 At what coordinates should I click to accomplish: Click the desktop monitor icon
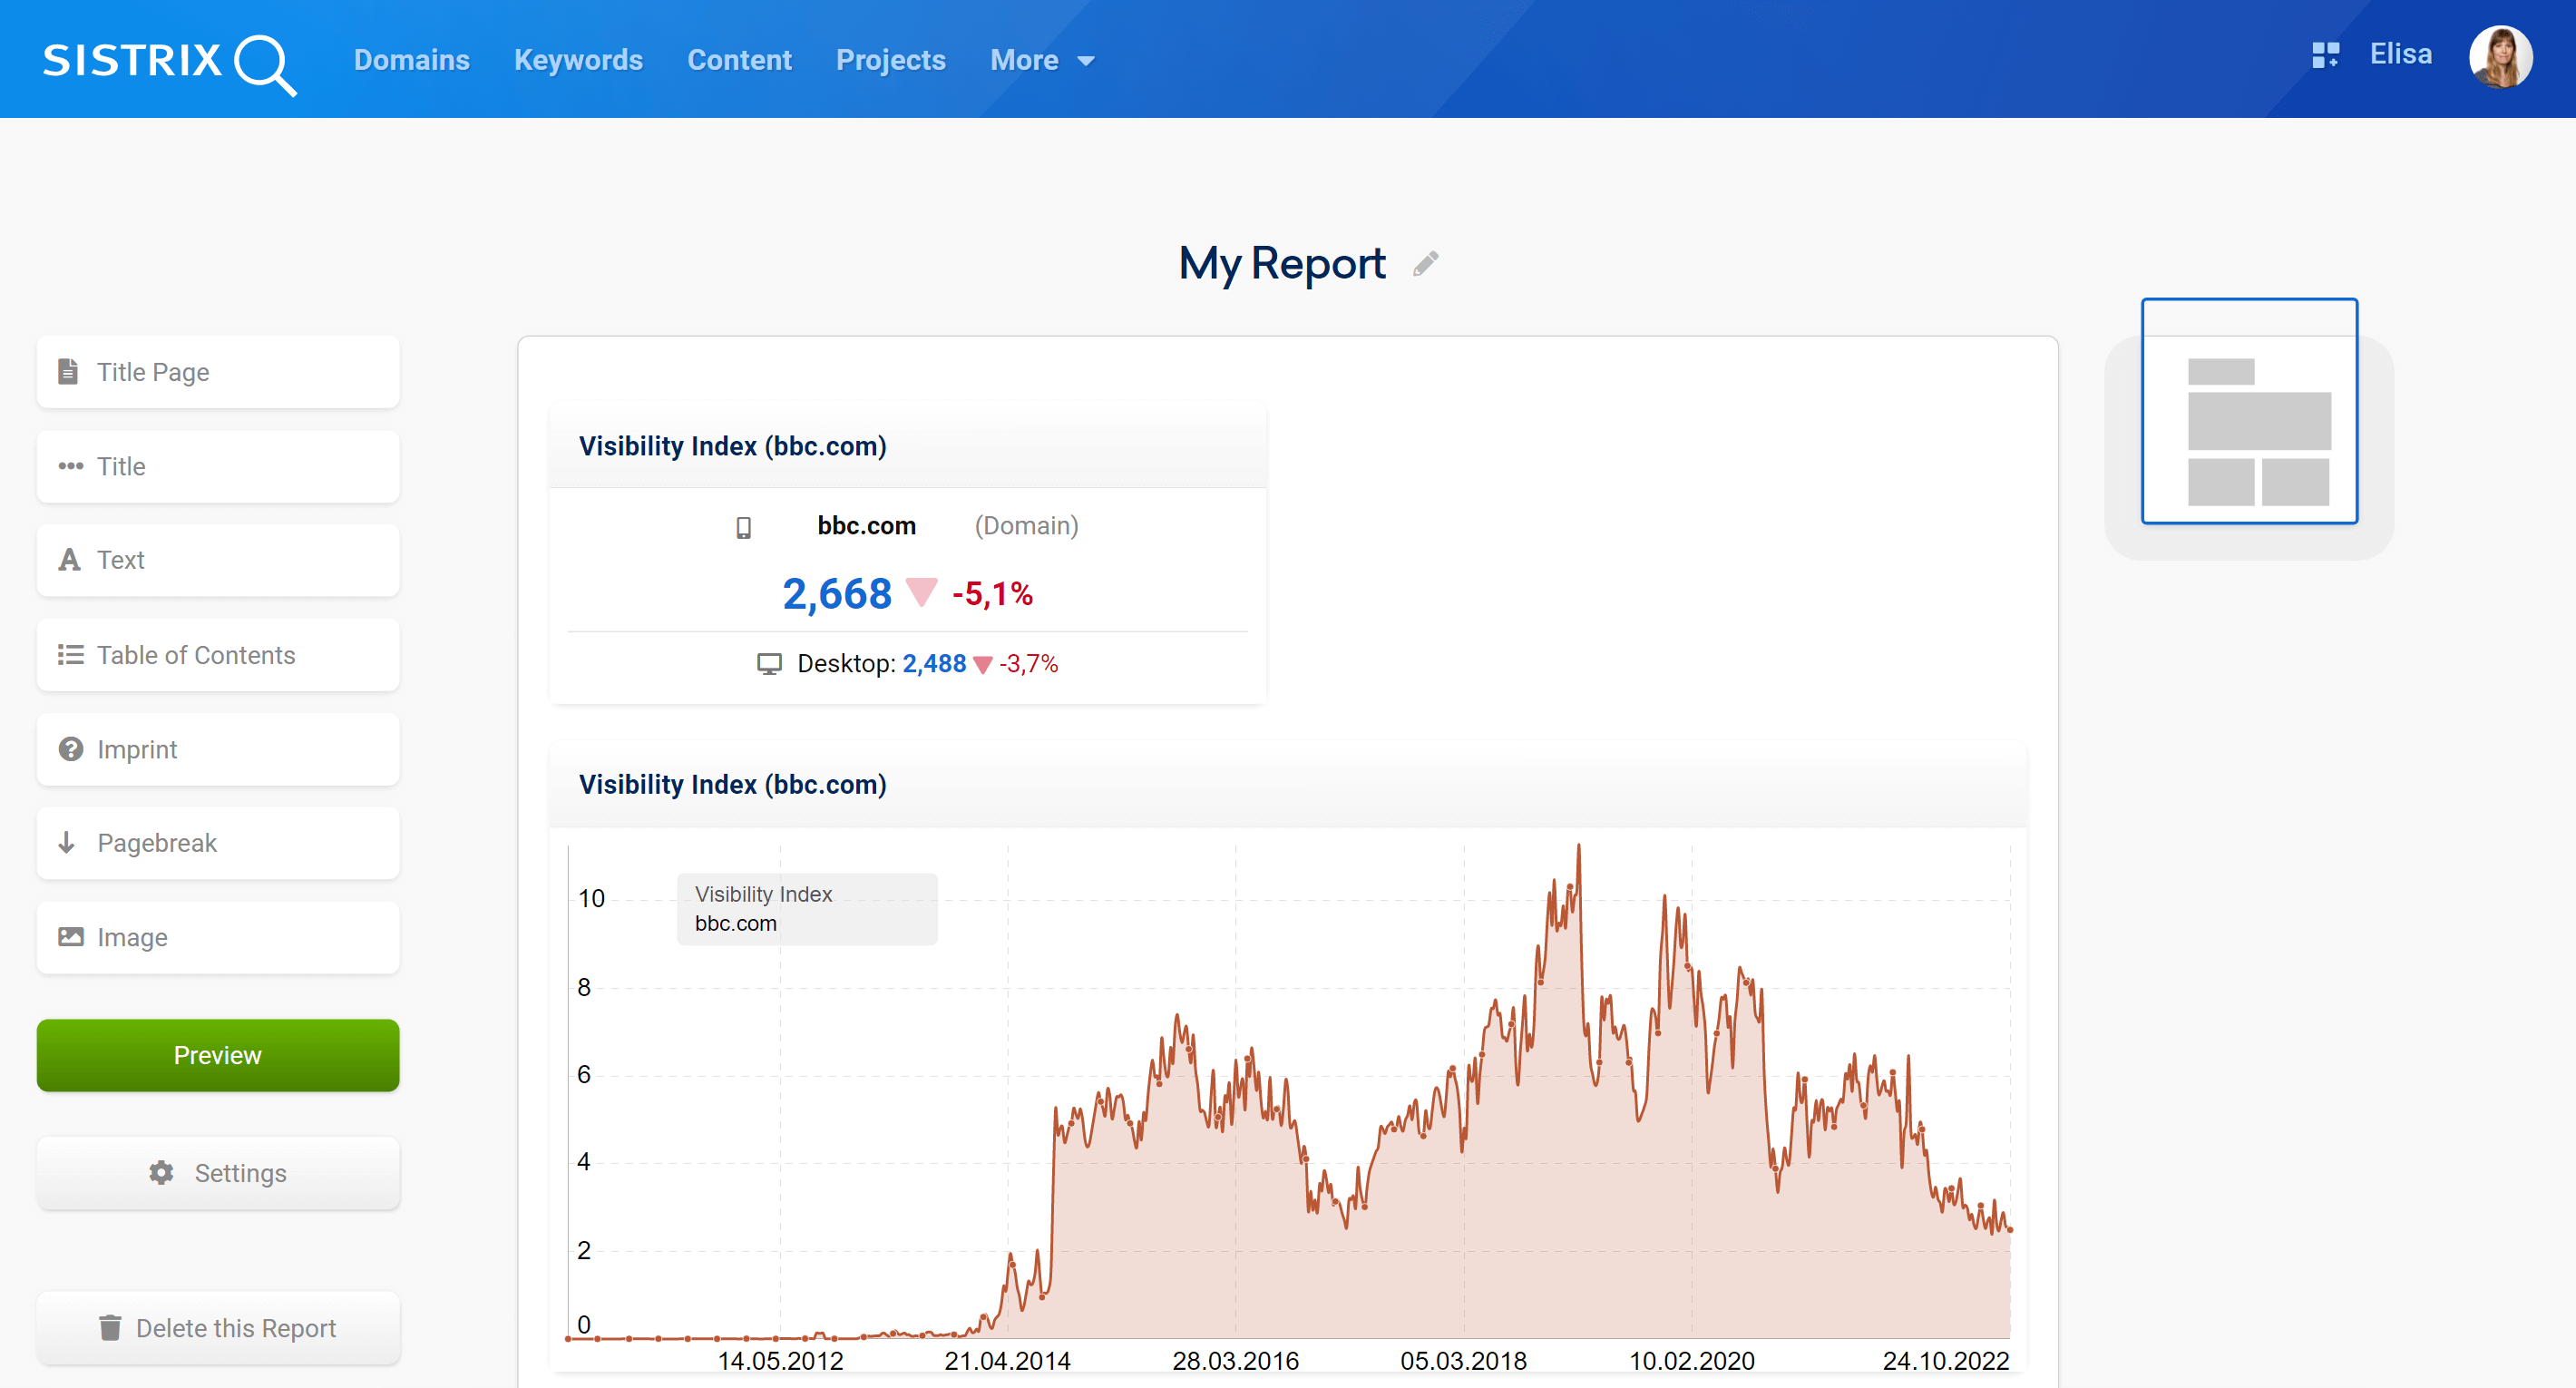pos(769,664)
